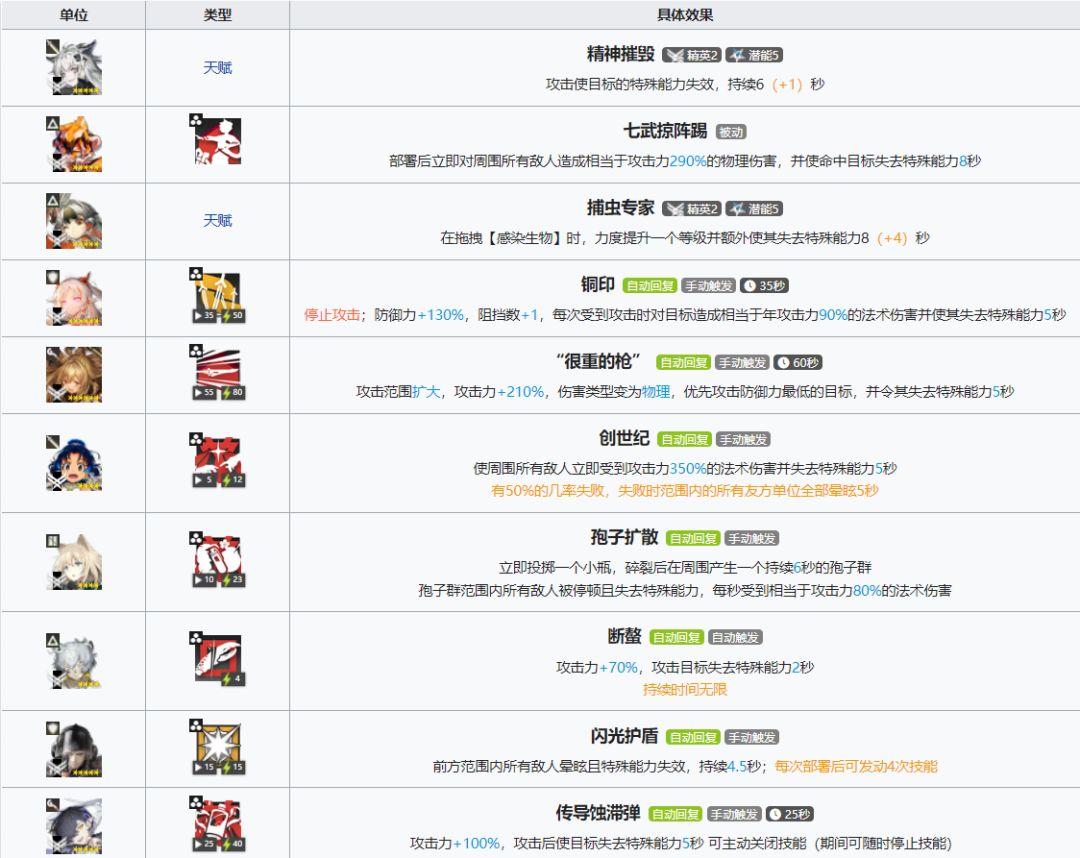Viewport: 1080px width, 858px height.
Task: Select the 闪光护盾 skill name
Action: (625, 736)
